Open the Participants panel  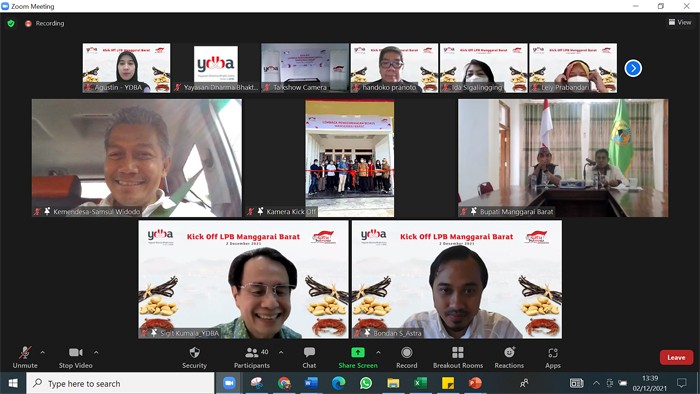252,358
